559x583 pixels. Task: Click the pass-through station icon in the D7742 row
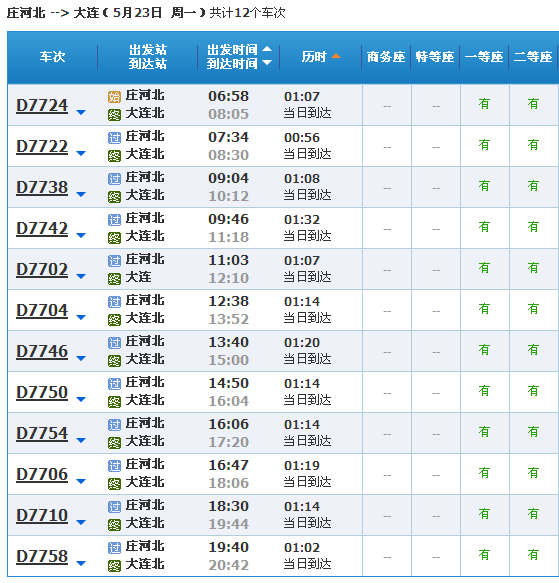tap(114, 220)
